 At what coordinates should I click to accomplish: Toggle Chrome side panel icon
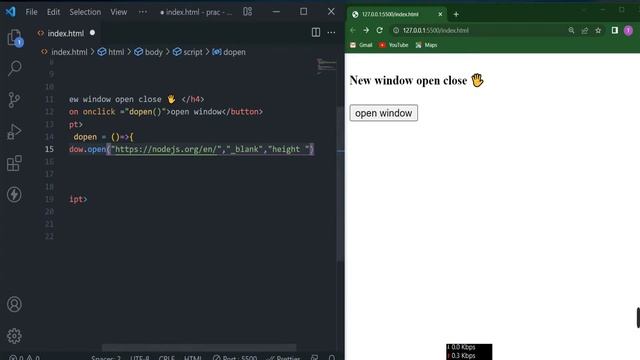tap(615, 30)
